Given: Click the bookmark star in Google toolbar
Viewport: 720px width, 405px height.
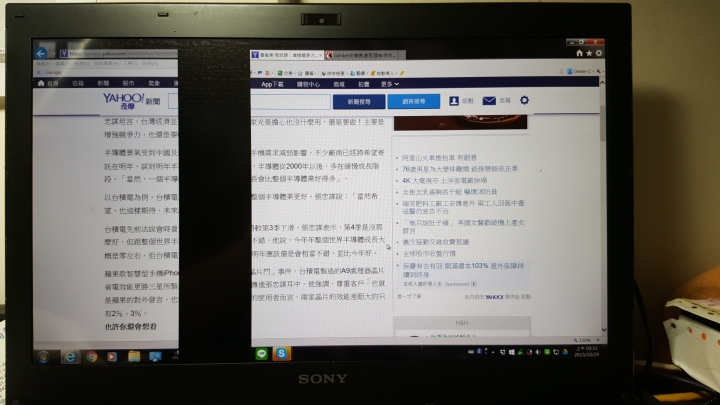Looking at the screenshot, I should tap(300, 73).
